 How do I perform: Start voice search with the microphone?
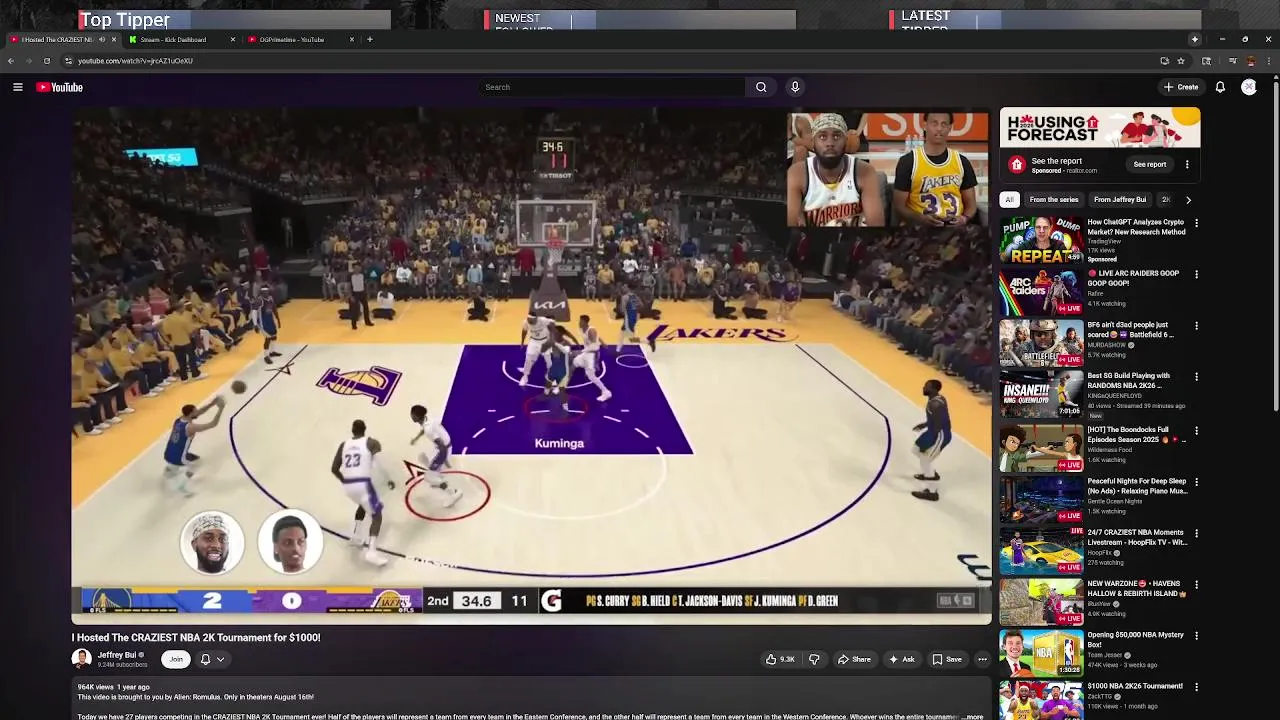point(795,87)
